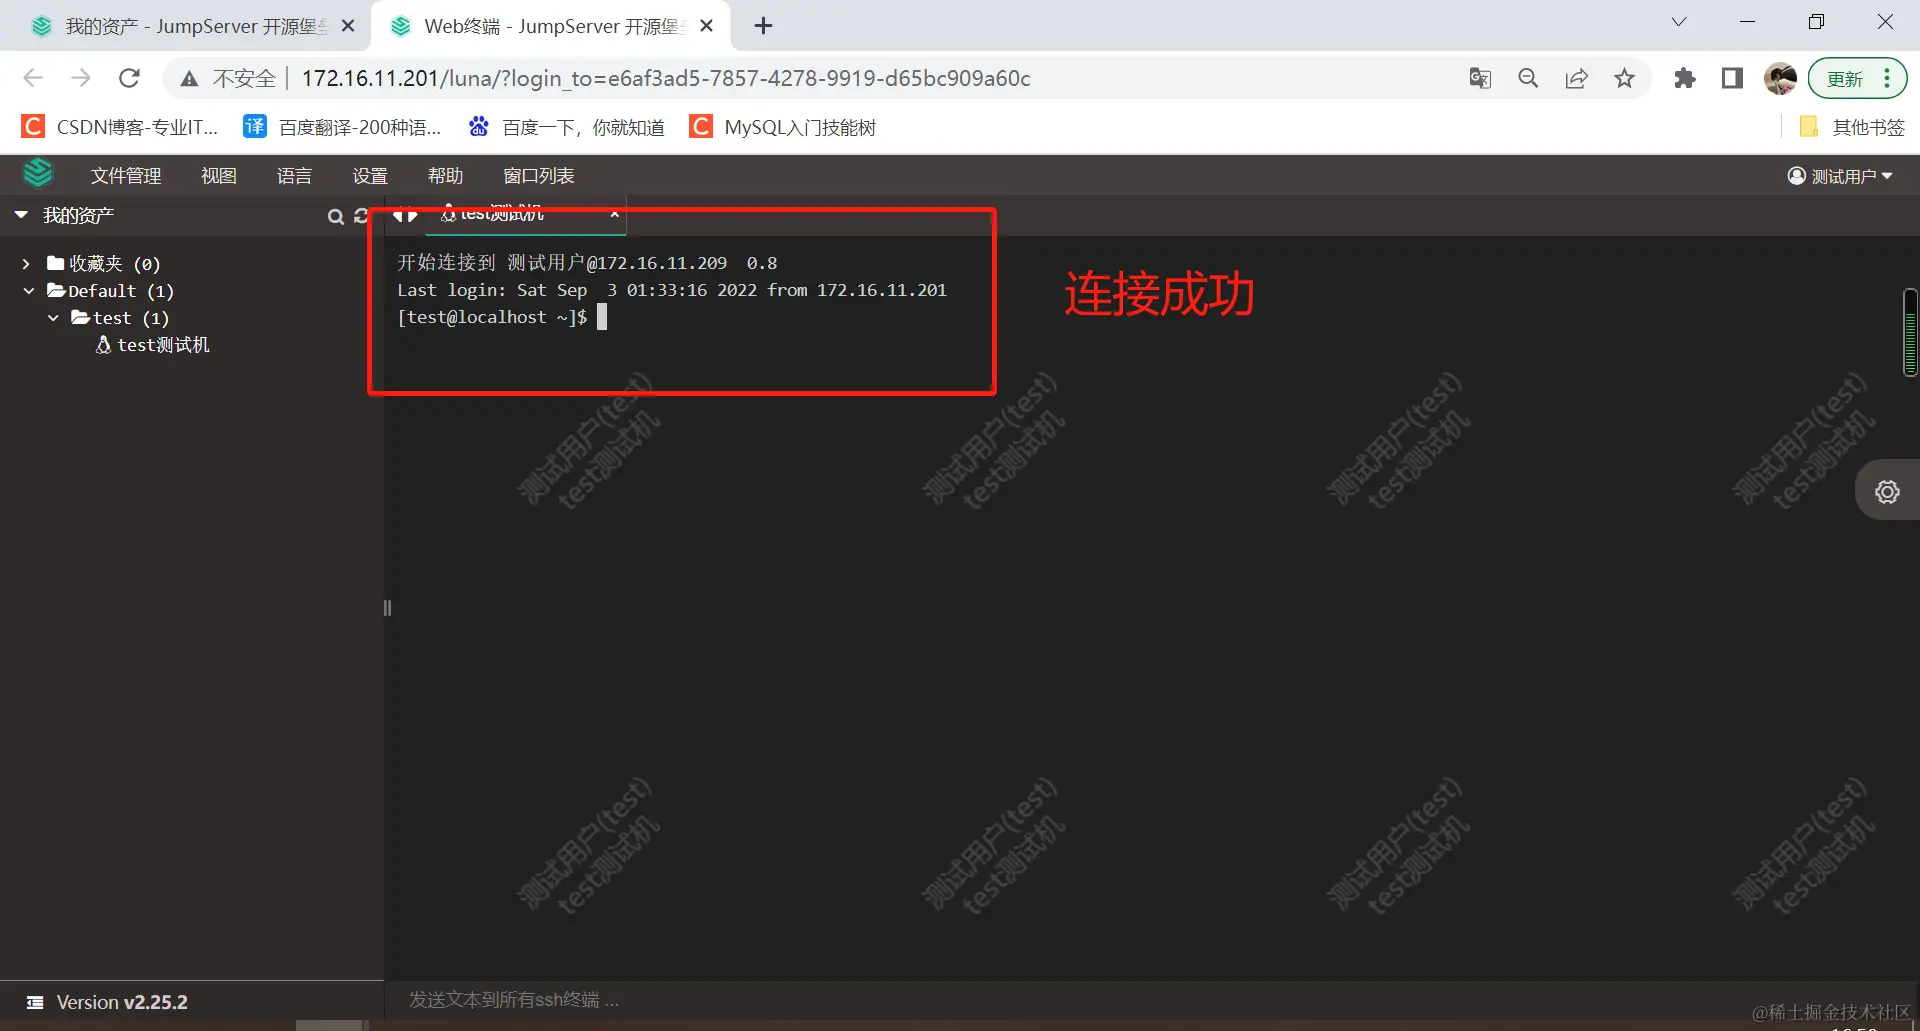Expand the 收藏夹 (0) folder
1920x1031 pixels.
pyautogui.click(x=26, y=264)
